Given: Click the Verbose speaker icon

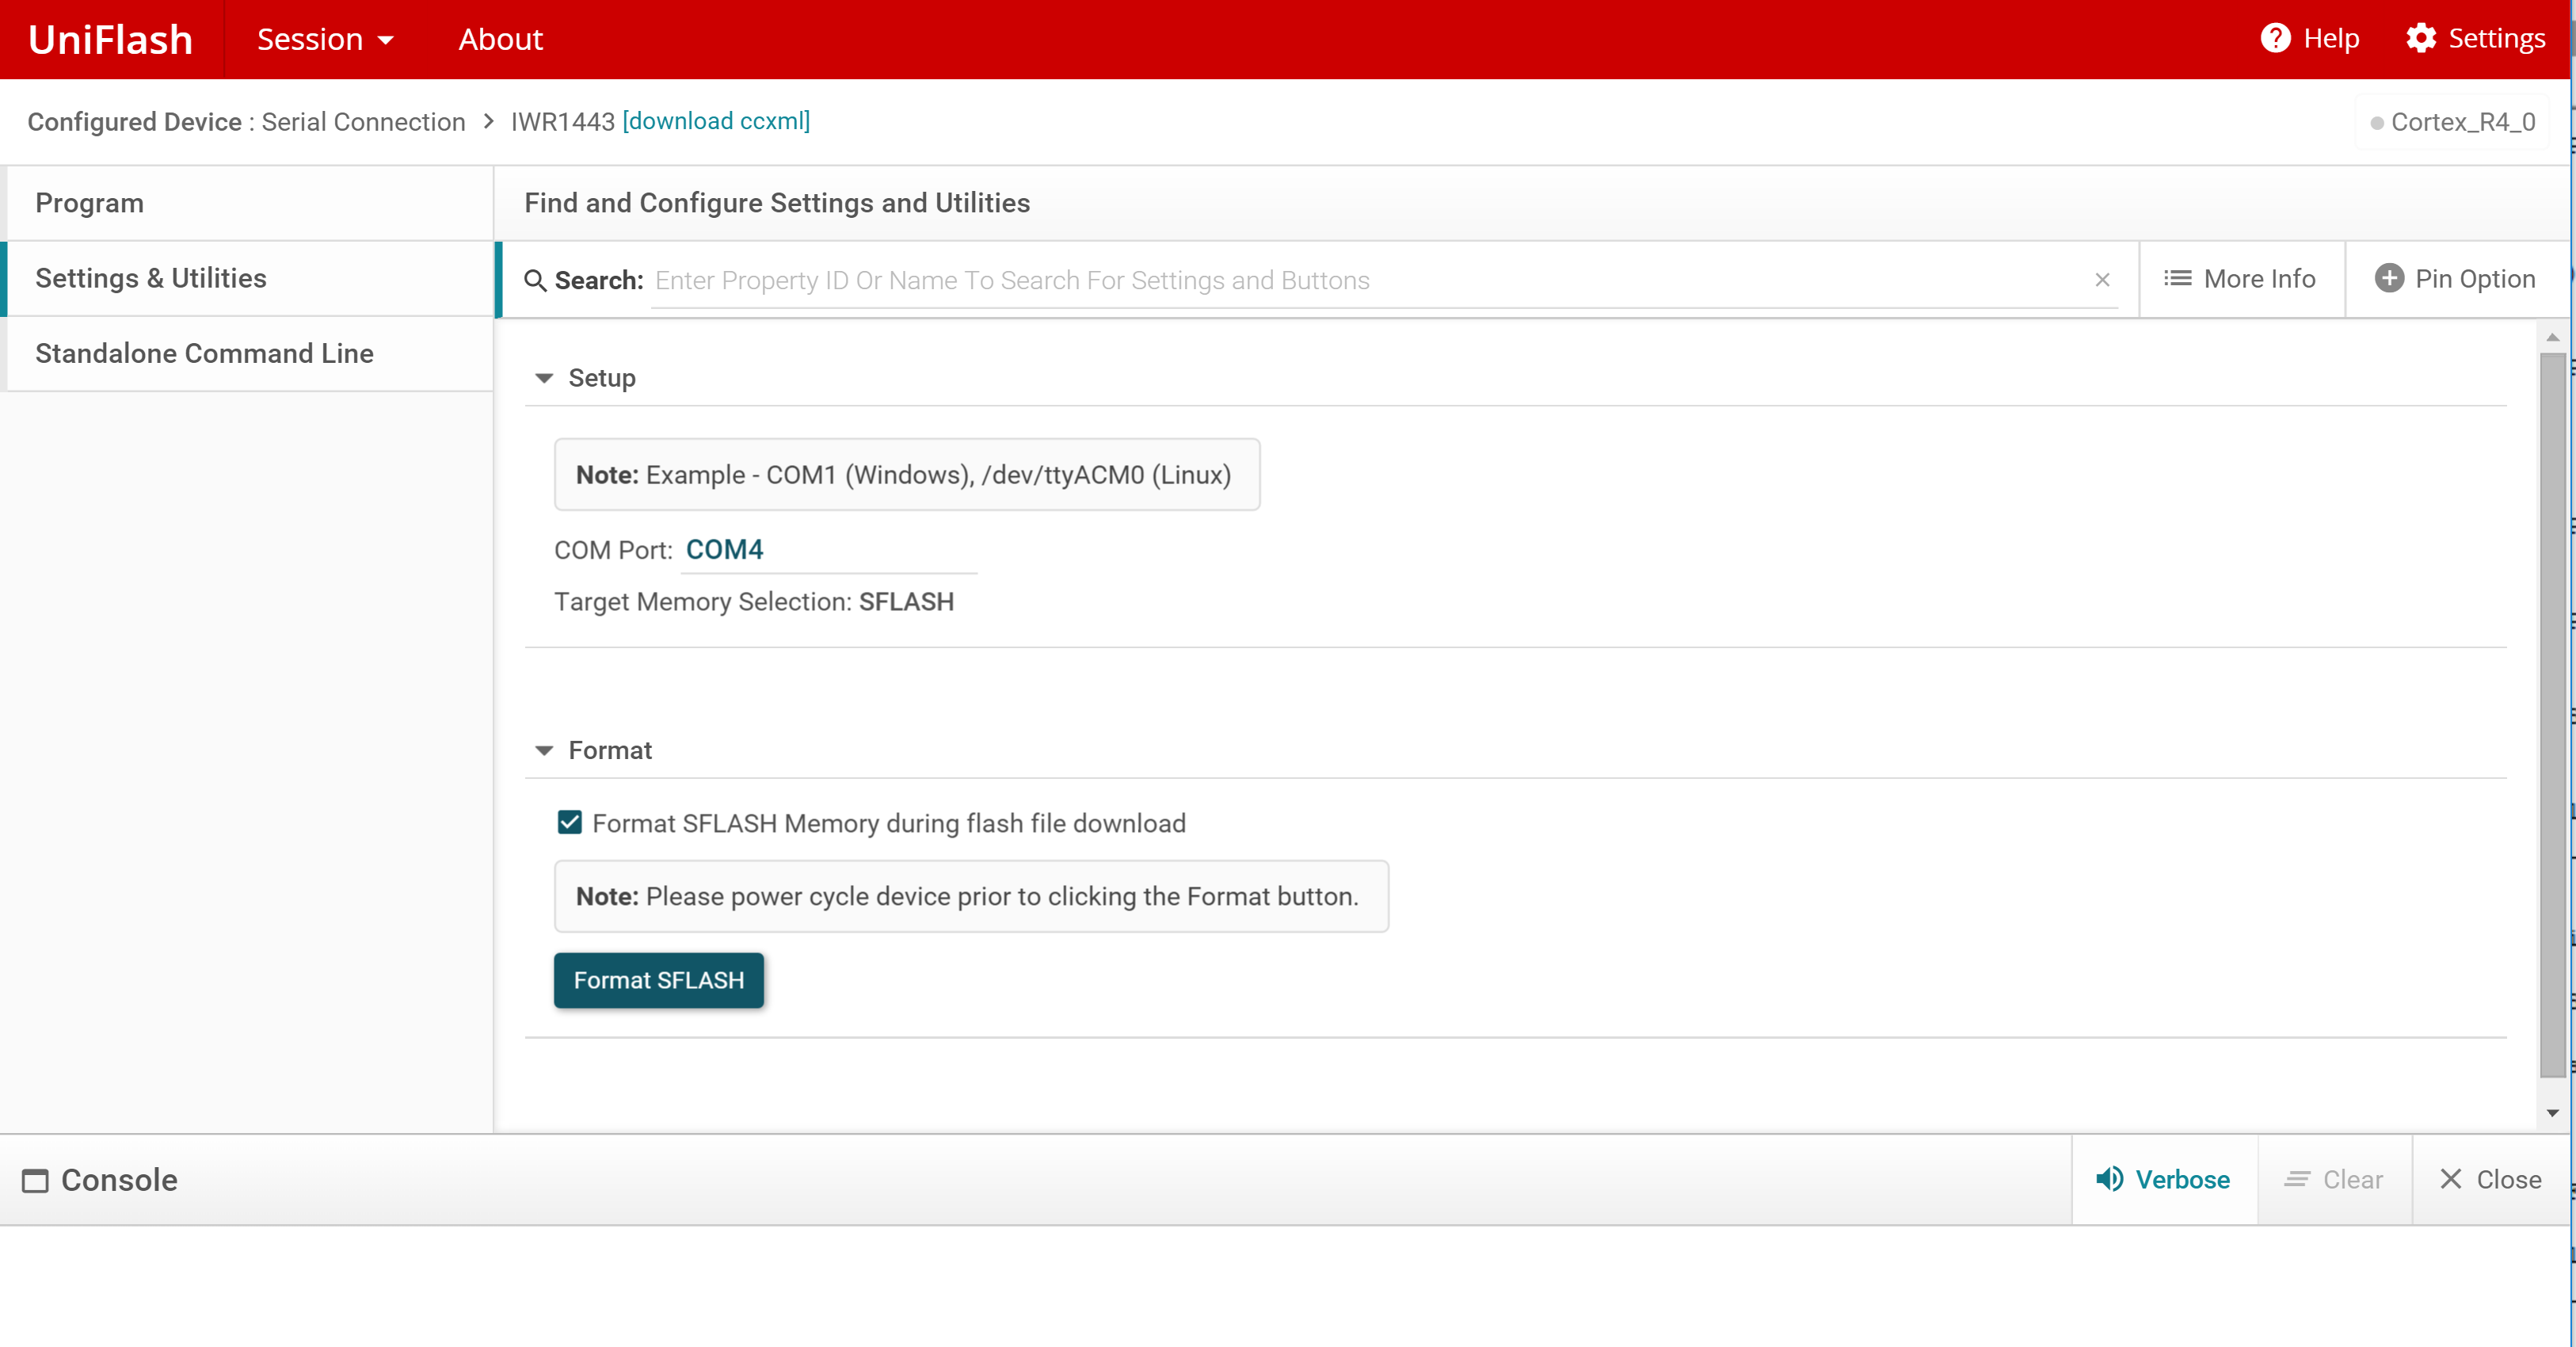Looking at the screenshot, I should (2109, 1179).
